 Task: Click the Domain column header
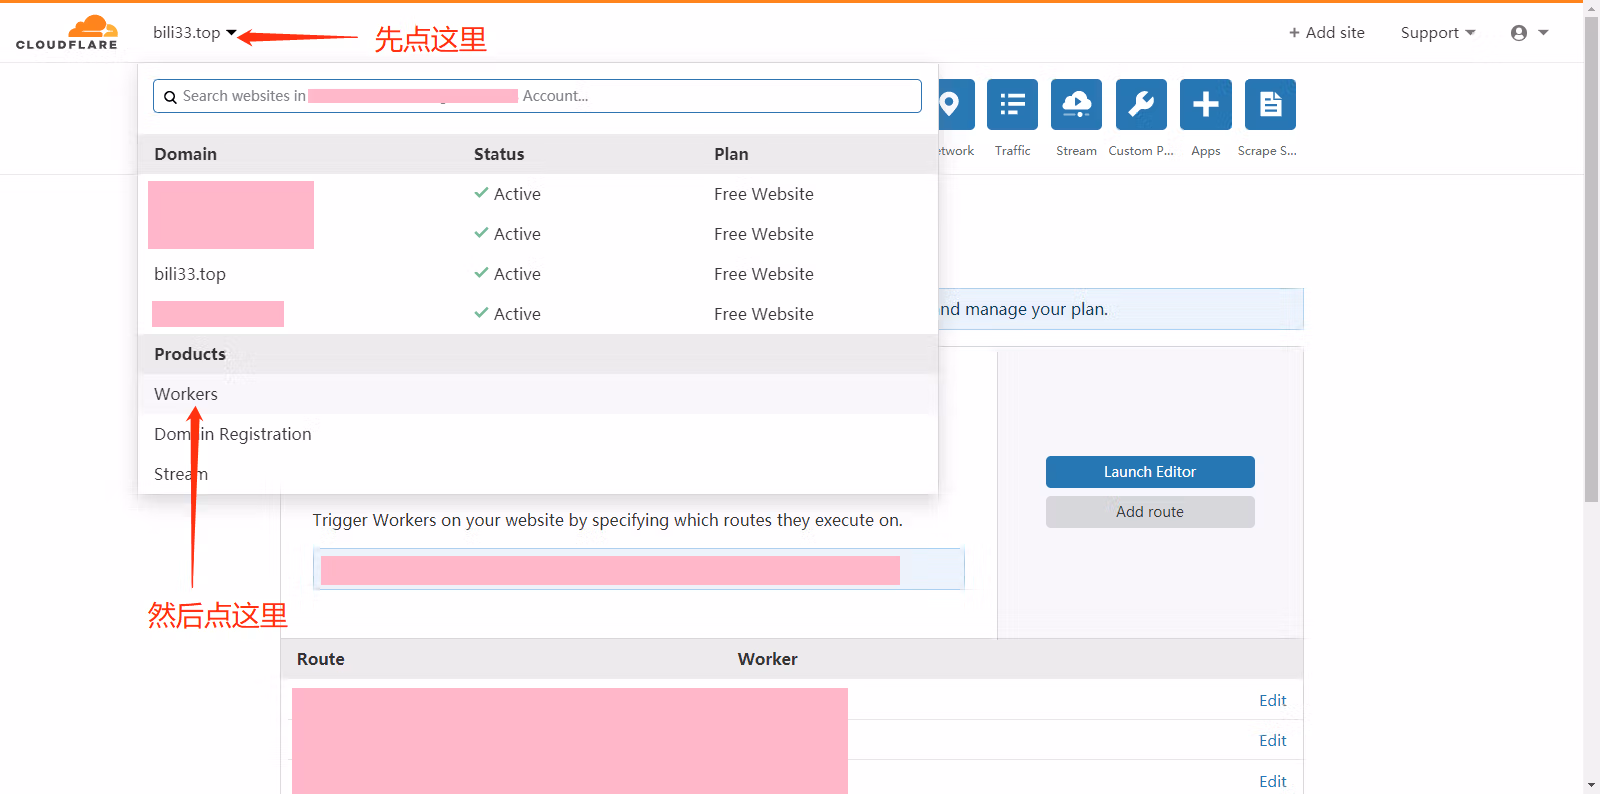pos(186,154)
